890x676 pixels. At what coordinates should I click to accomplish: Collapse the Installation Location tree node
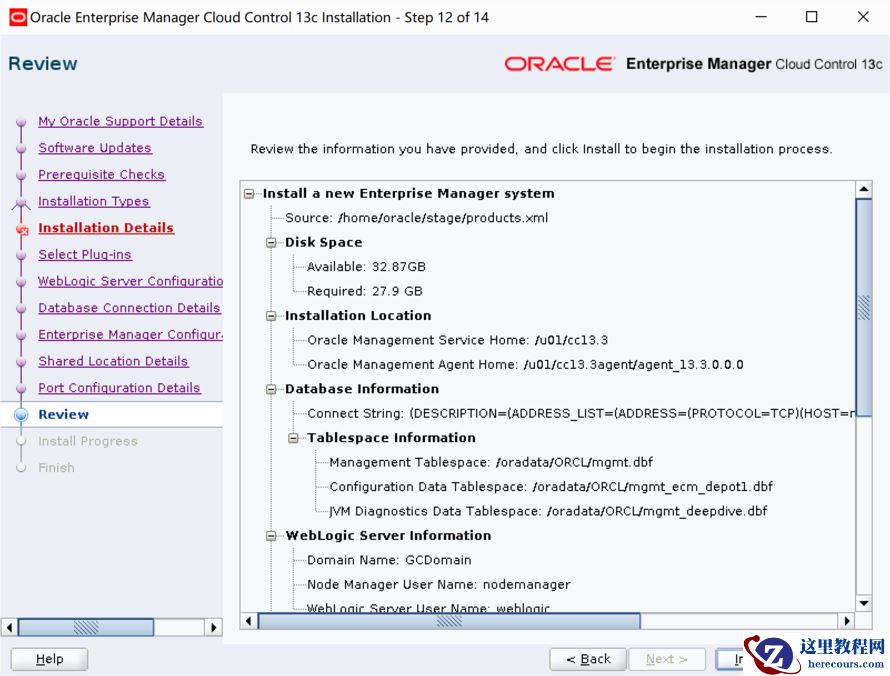pos(271,316)
